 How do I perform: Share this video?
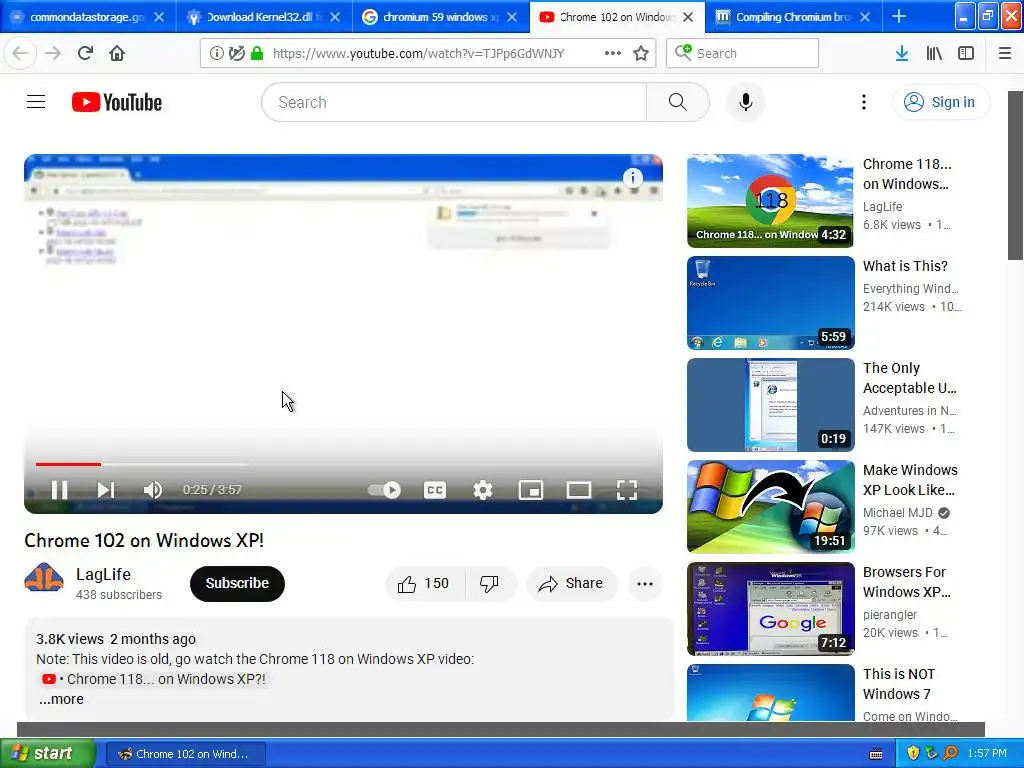click(x=571, y=583)
